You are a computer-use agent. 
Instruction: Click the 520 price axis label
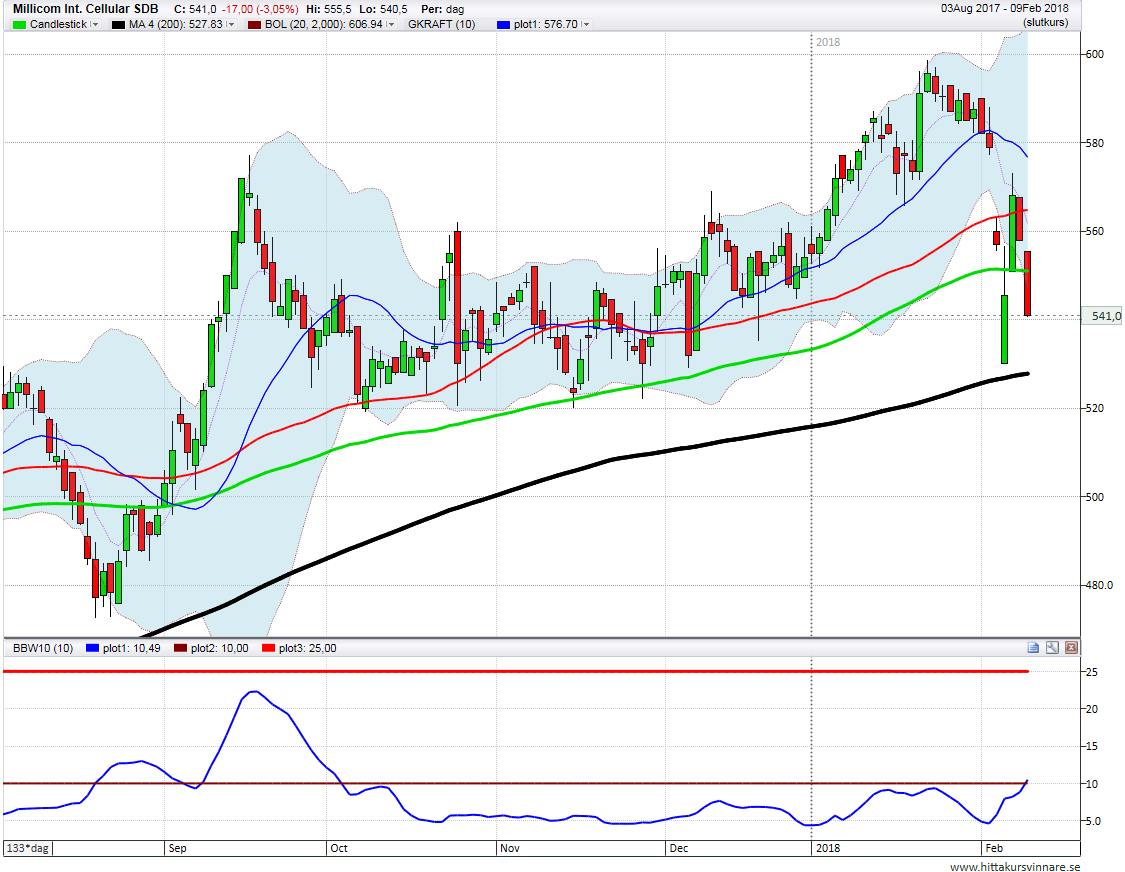(x=1094, y=408)
